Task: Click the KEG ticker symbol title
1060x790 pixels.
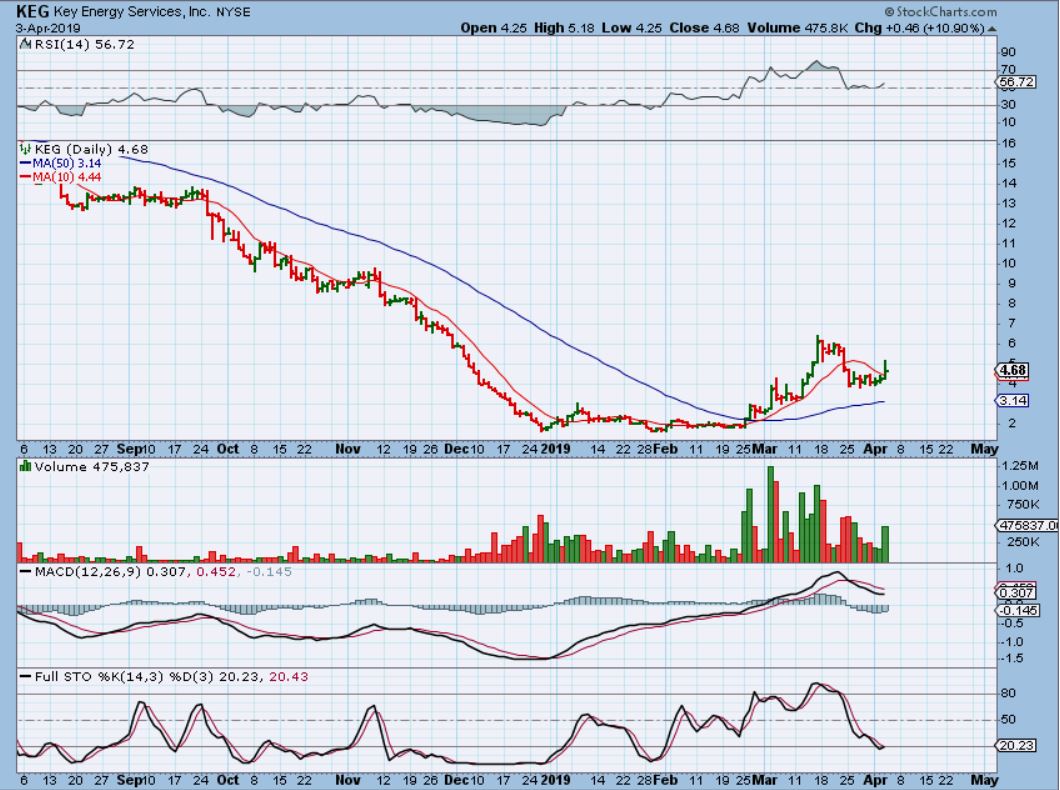Action: 32,11
